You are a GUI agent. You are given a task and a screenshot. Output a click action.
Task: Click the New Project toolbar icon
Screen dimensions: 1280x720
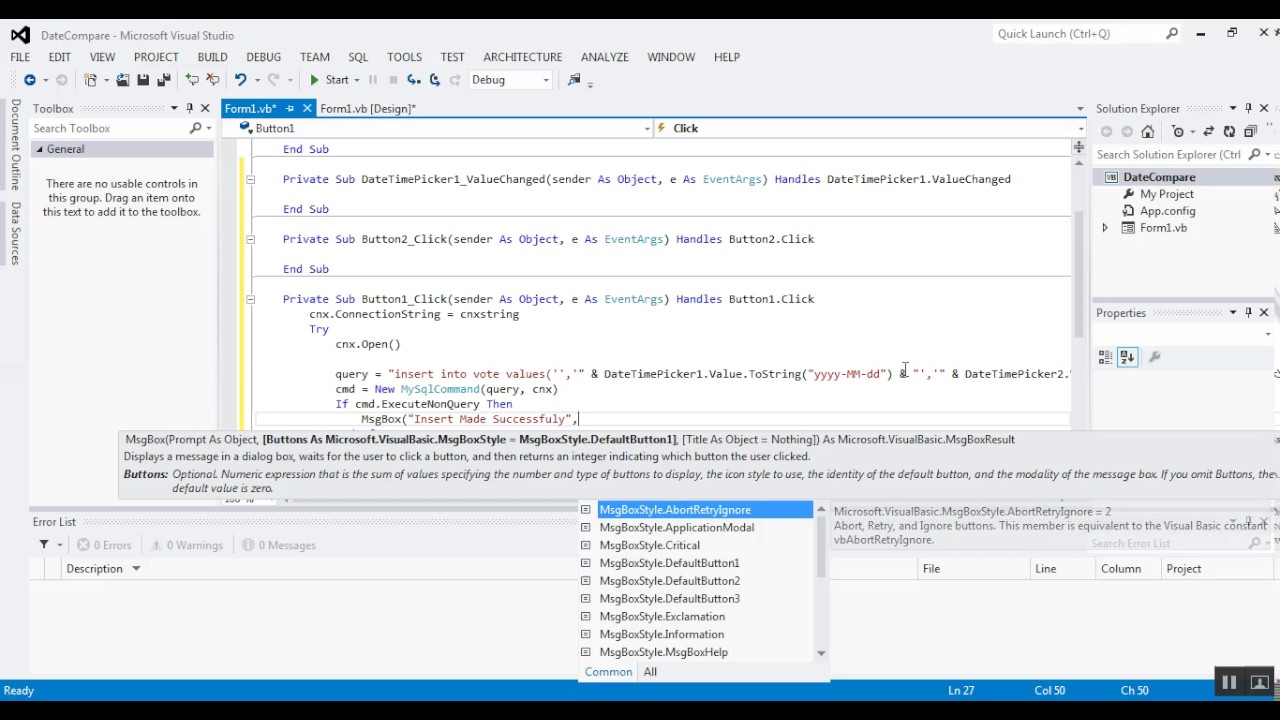click(90, 80)
